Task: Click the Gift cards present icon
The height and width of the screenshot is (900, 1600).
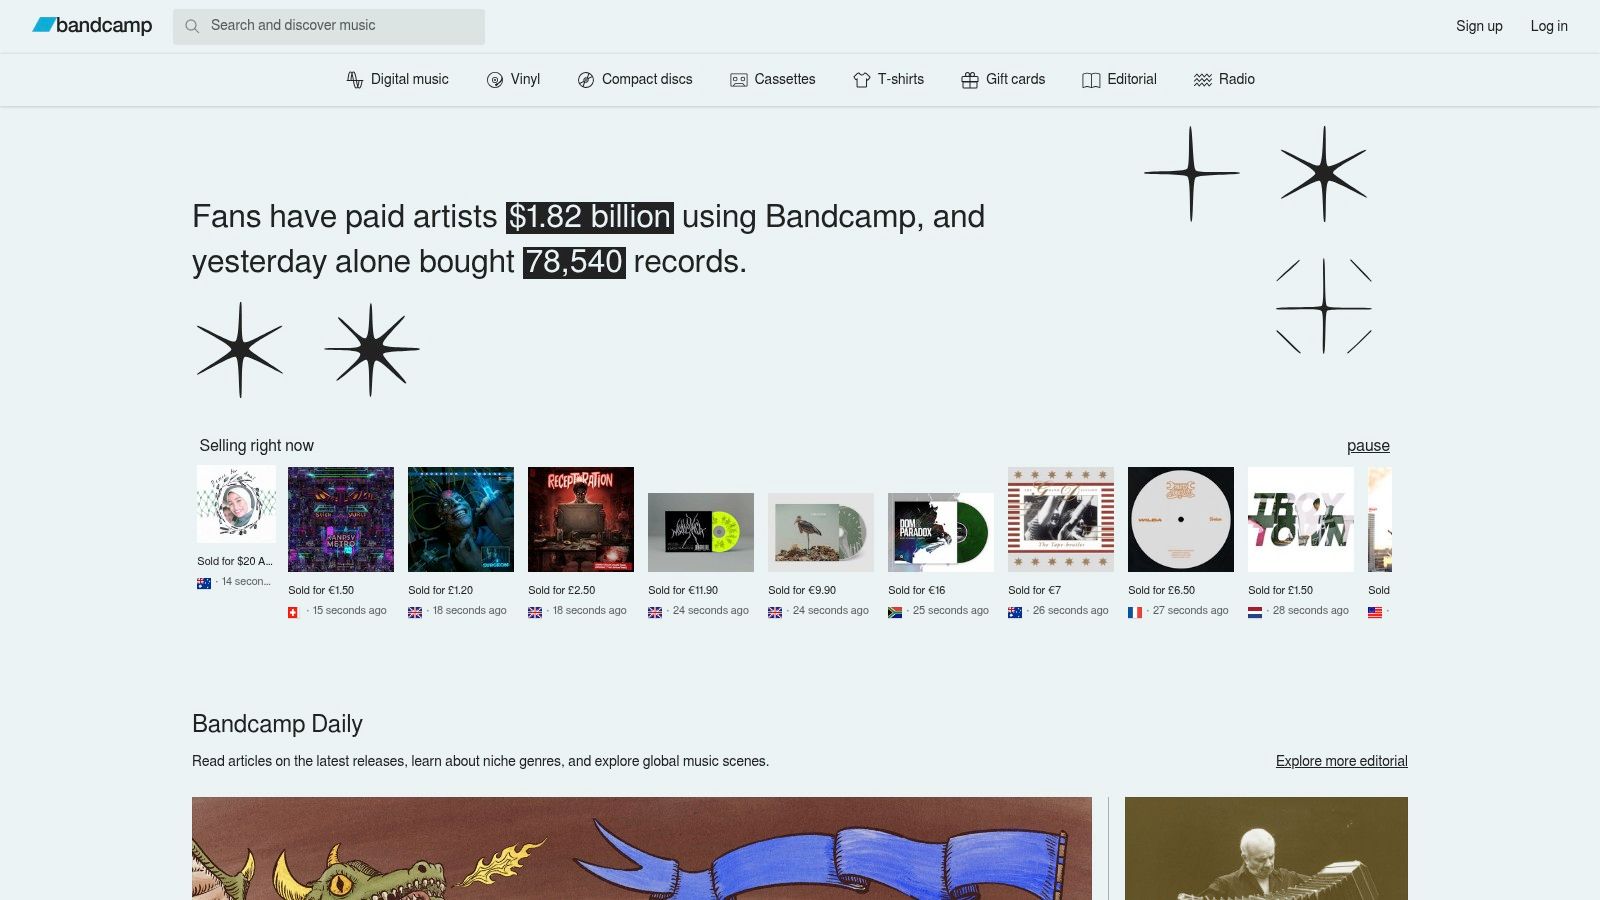Action: click(970, 80)
